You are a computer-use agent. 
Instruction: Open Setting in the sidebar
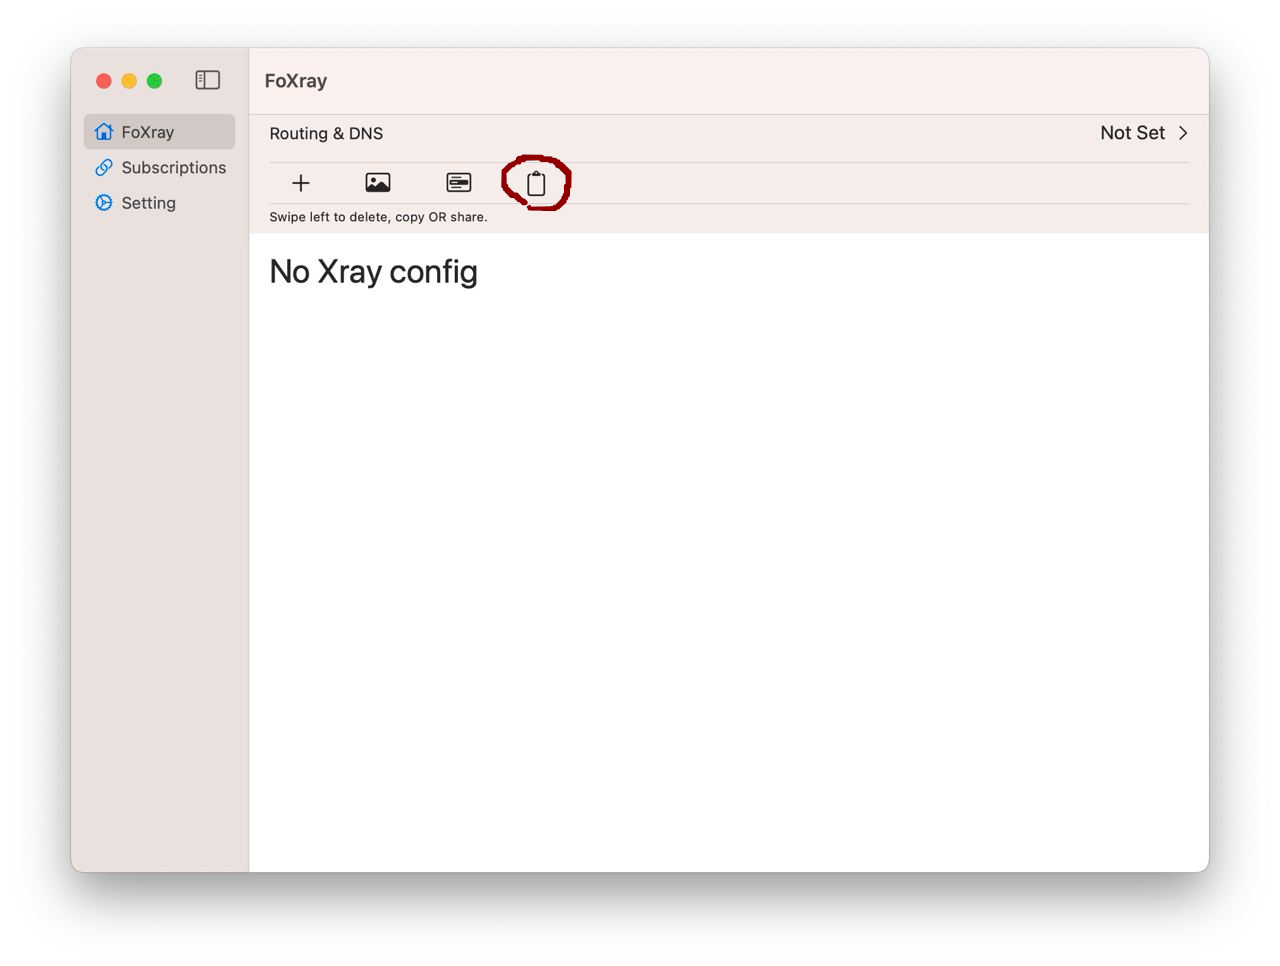pos(160,203)
